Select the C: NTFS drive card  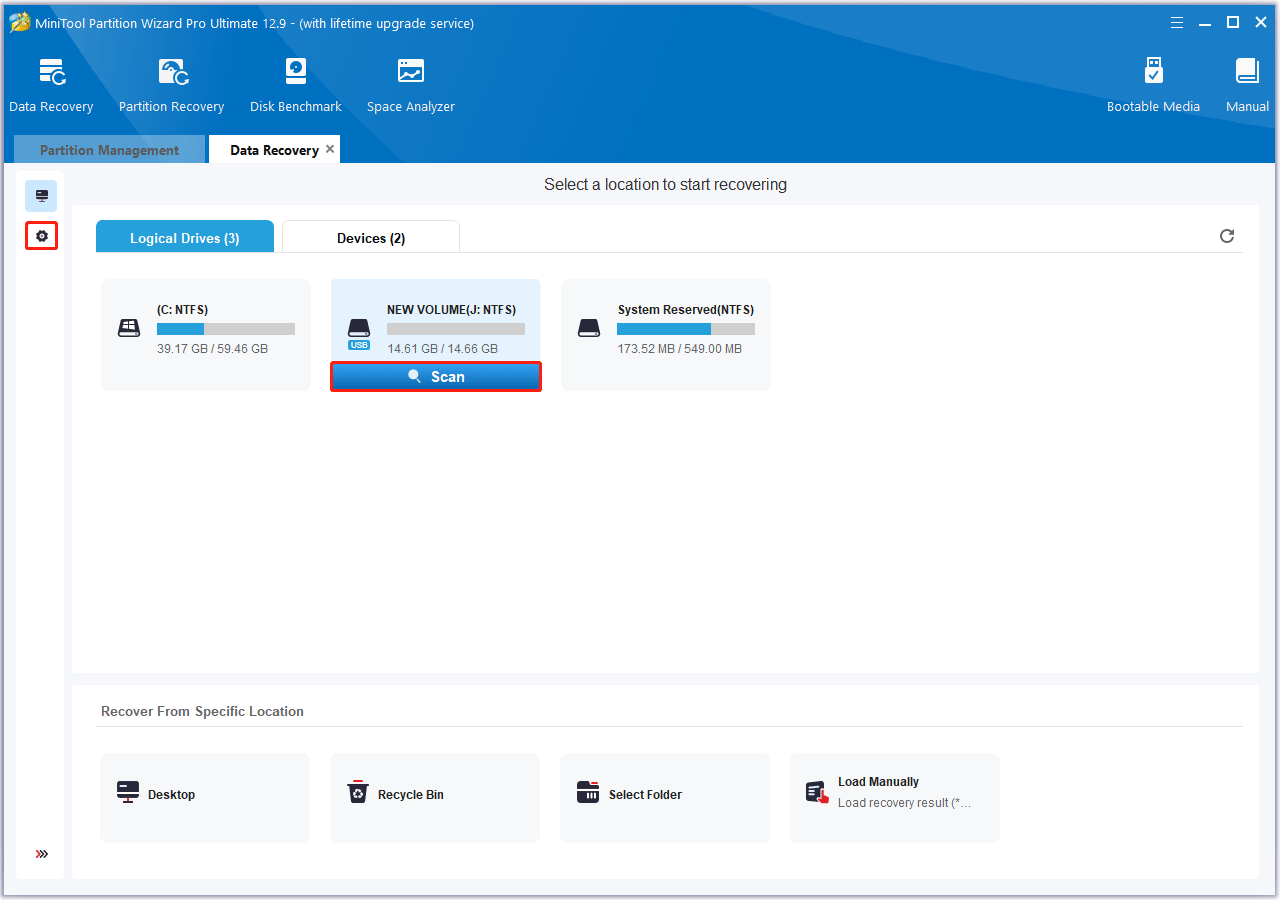[206, 334]
